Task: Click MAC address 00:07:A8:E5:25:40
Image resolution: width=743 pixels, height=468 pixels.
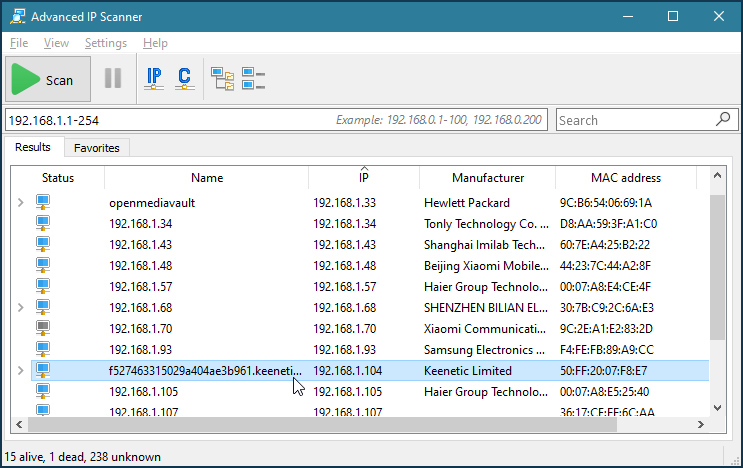Action: (604, 391)
